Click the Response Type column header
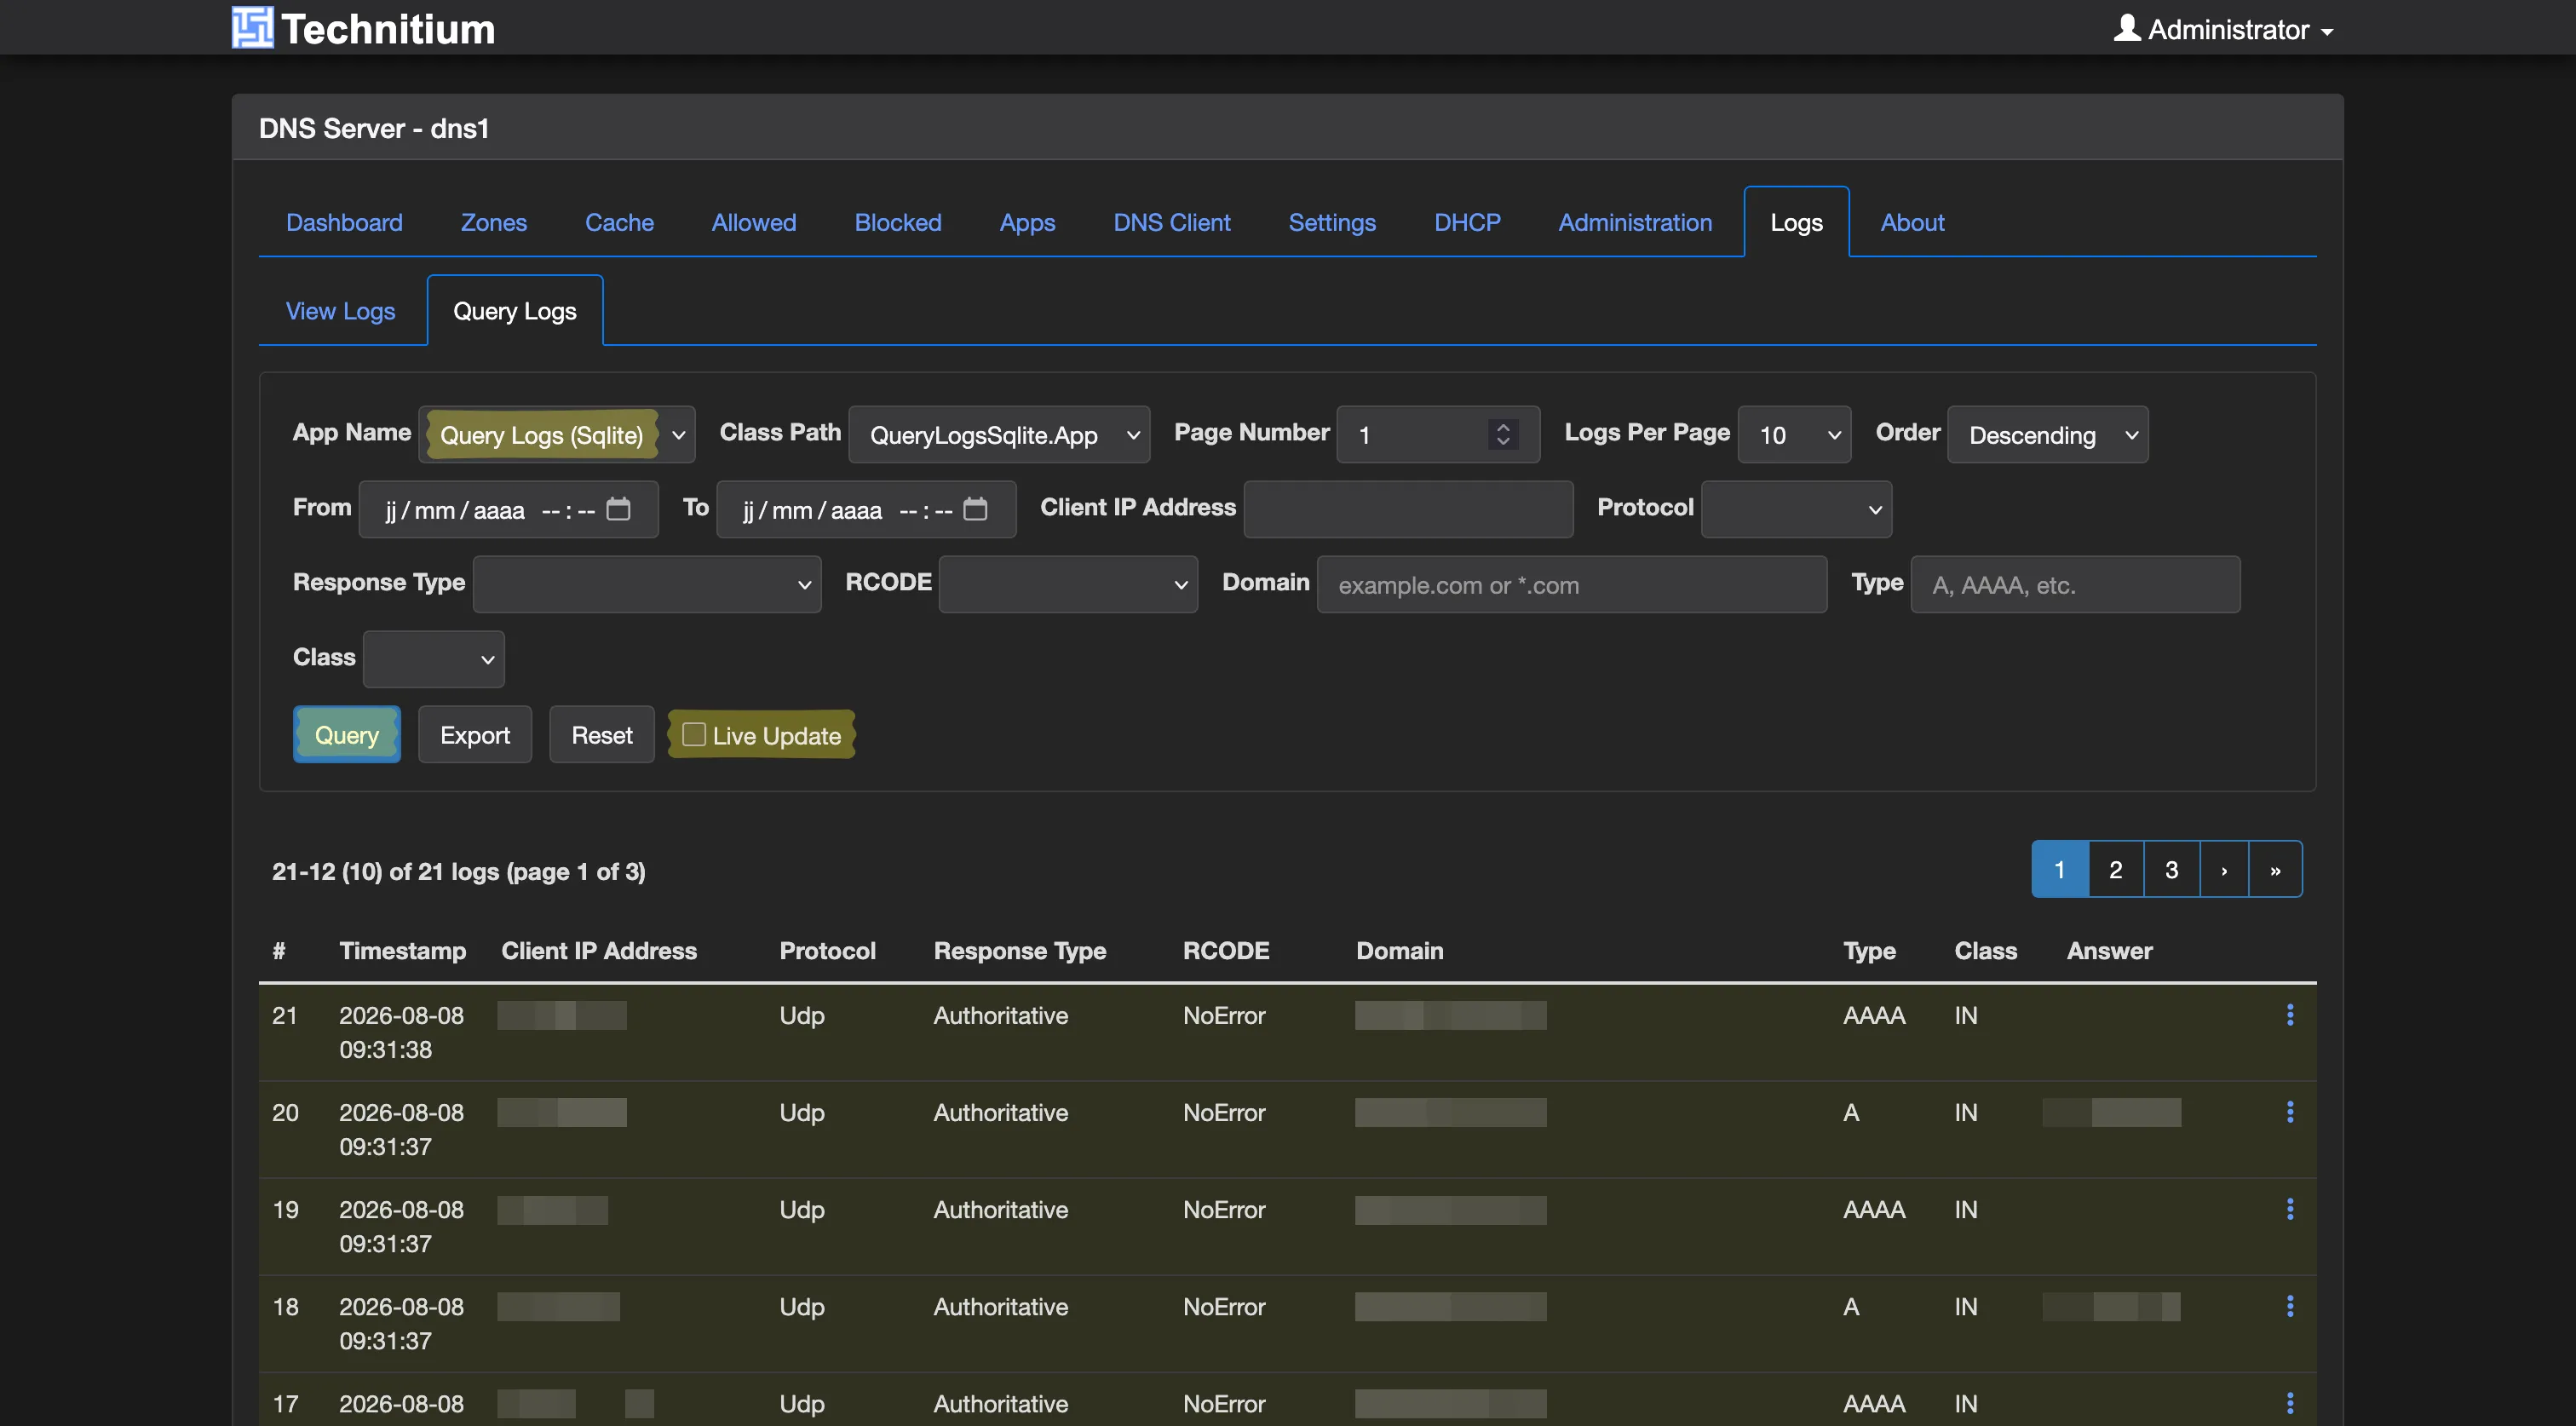 (x=1019, y=950)
